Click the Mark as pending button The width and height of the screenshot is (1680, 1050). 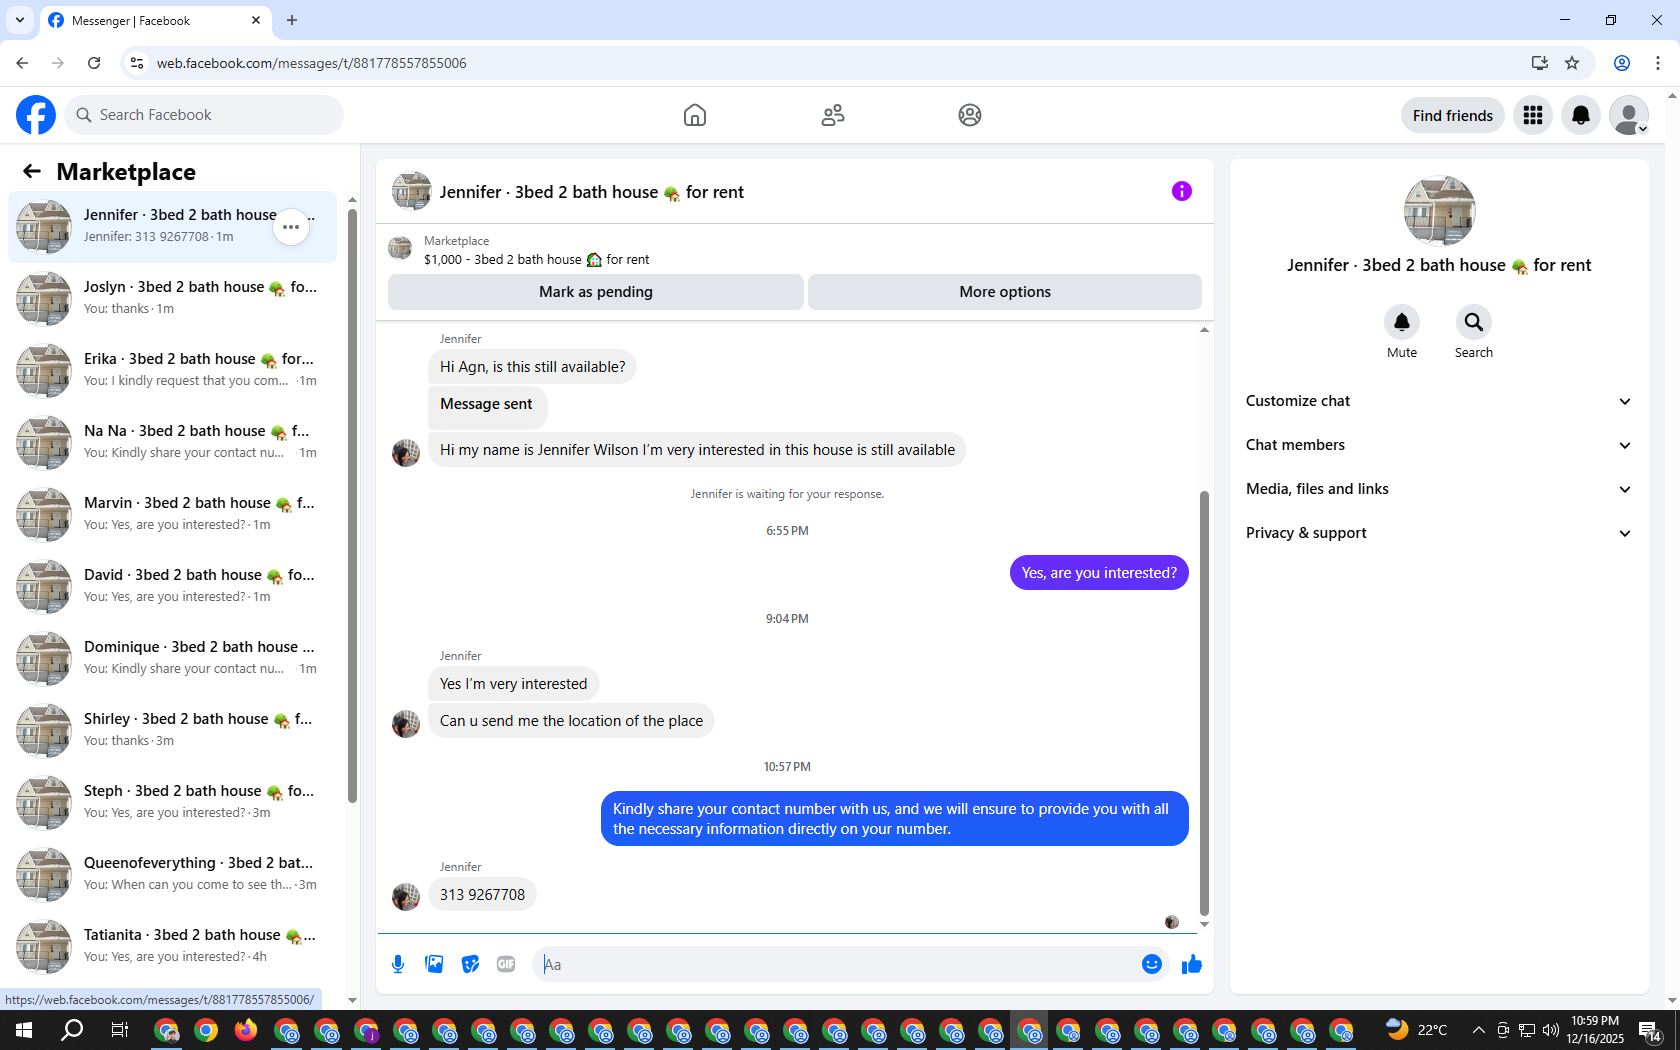click(596, 292)
